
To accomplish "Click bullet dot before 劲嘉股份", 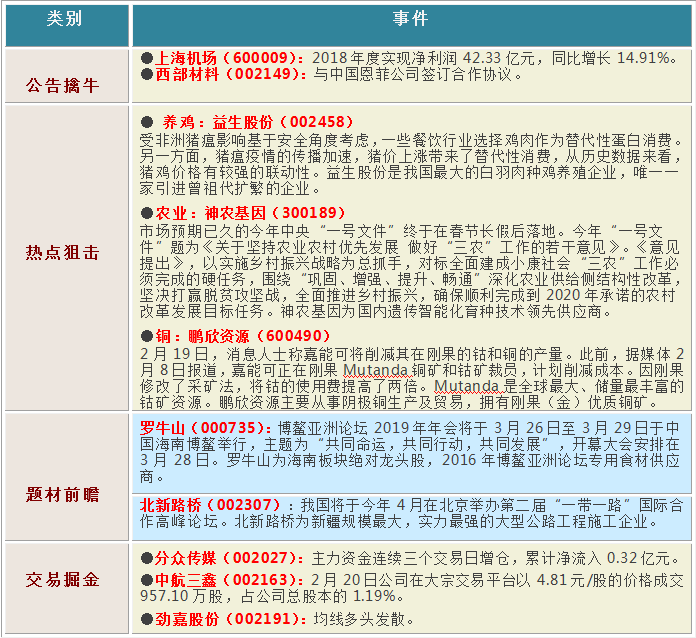I will click(x=147, y=619).
